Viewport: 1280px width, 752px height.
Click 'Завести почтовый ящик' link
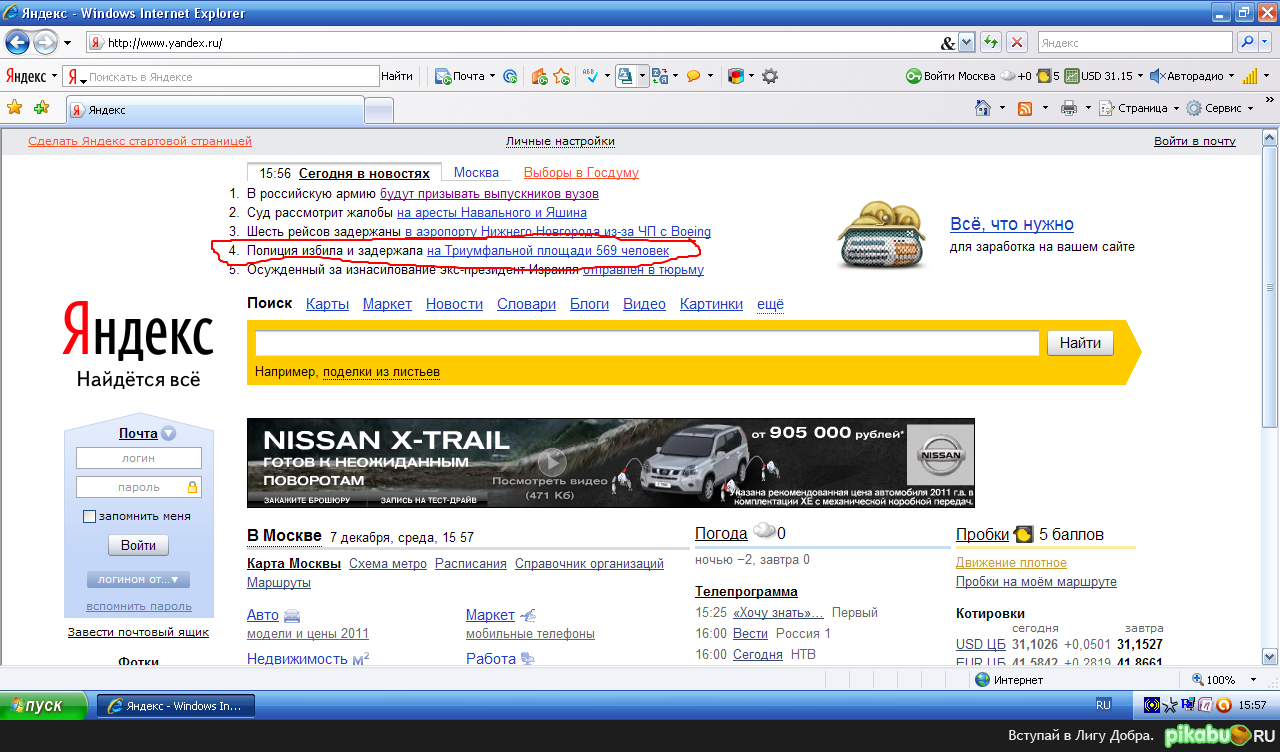[x=138, y=632]
